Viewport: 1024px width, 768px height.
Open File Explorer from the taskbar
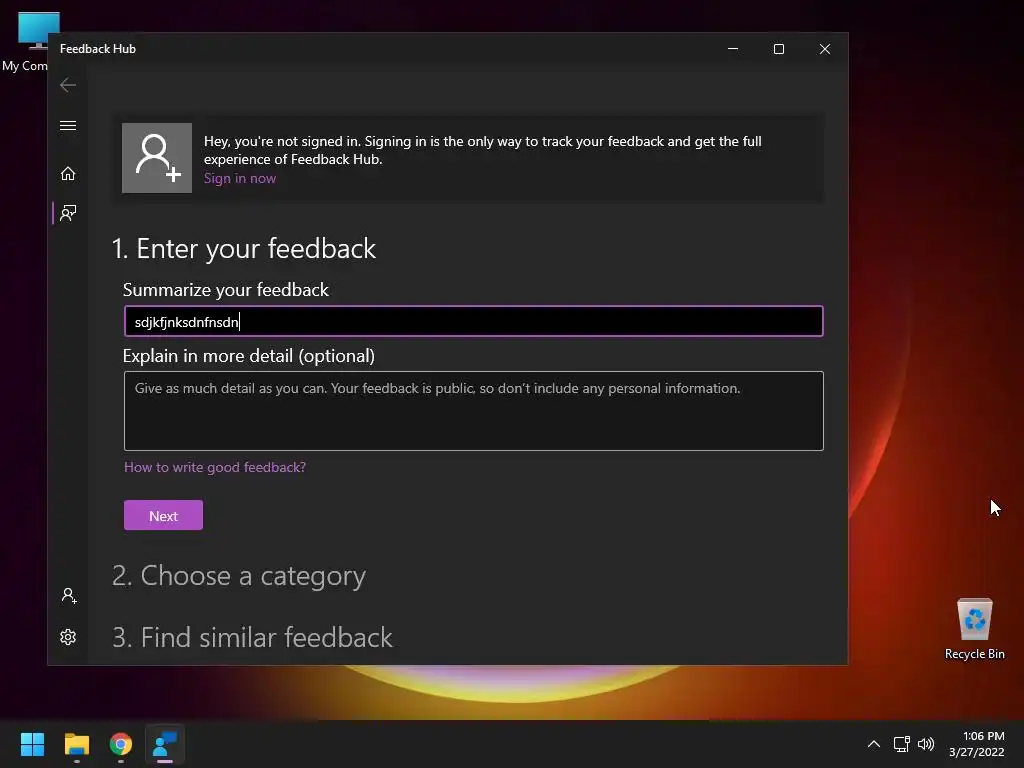76,744
